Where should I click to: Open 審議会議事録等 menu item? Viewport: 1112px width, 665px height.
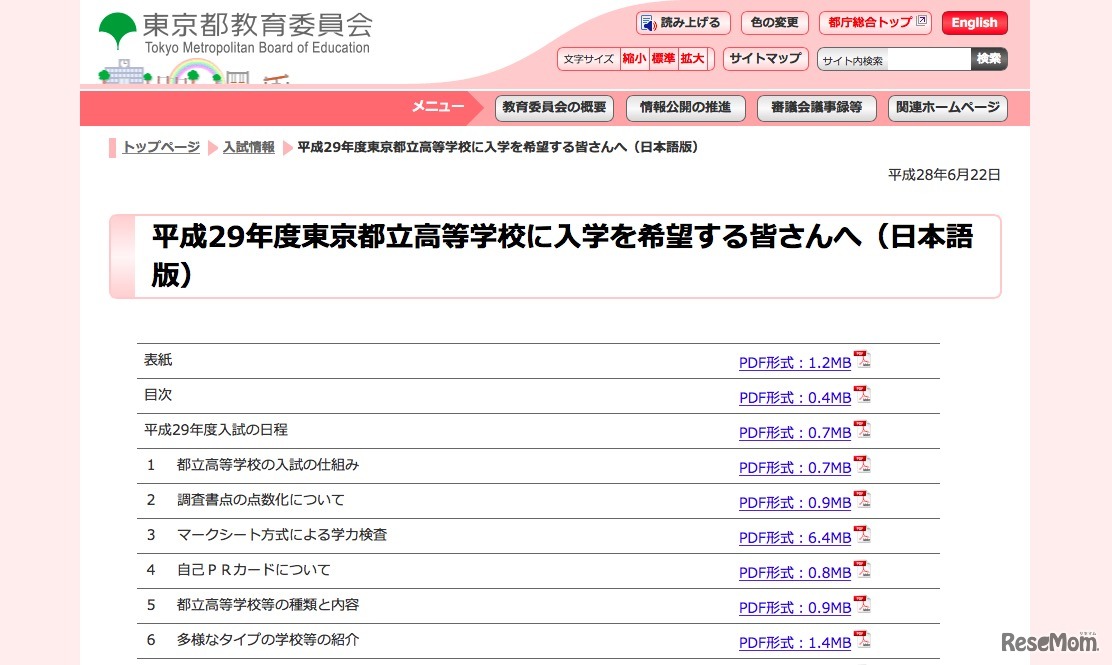[816, 108]
